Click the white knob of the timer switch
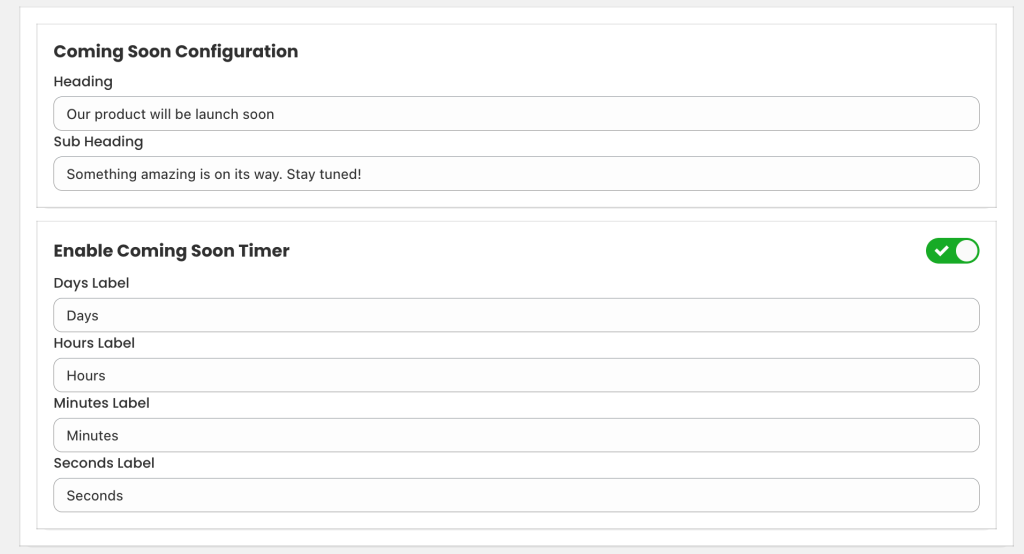Image resolution: width=1024 pixels, height=554 pixels. (966, 251)
